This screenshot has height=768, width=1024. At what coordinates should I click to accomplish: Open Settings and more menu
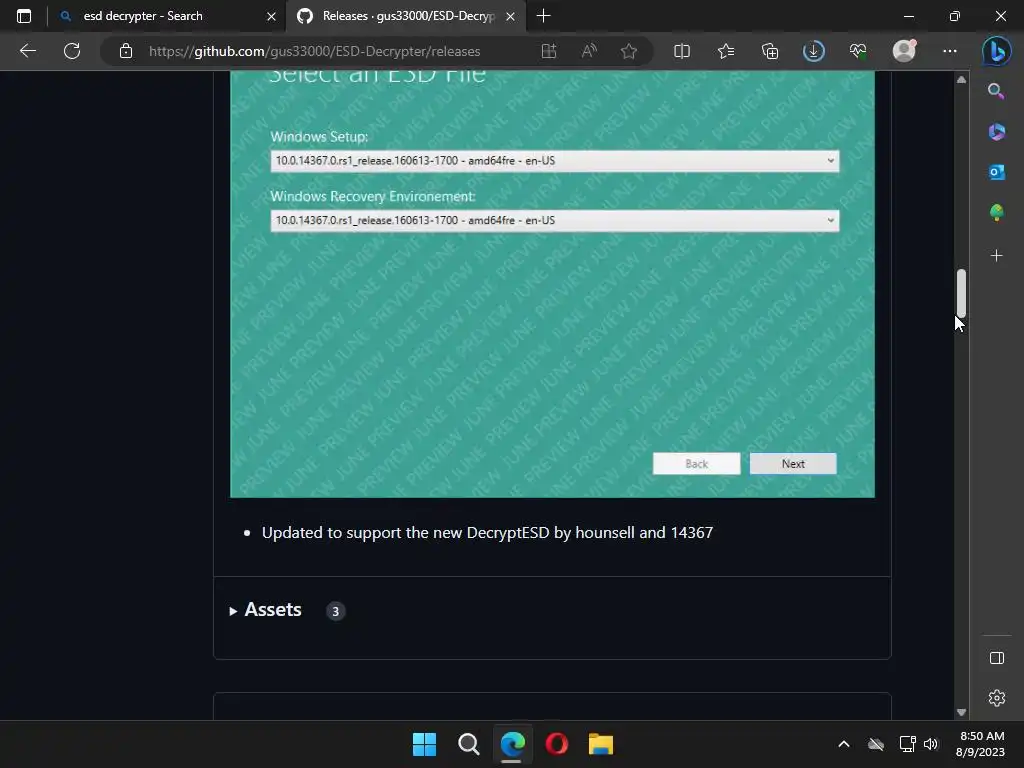950,51
